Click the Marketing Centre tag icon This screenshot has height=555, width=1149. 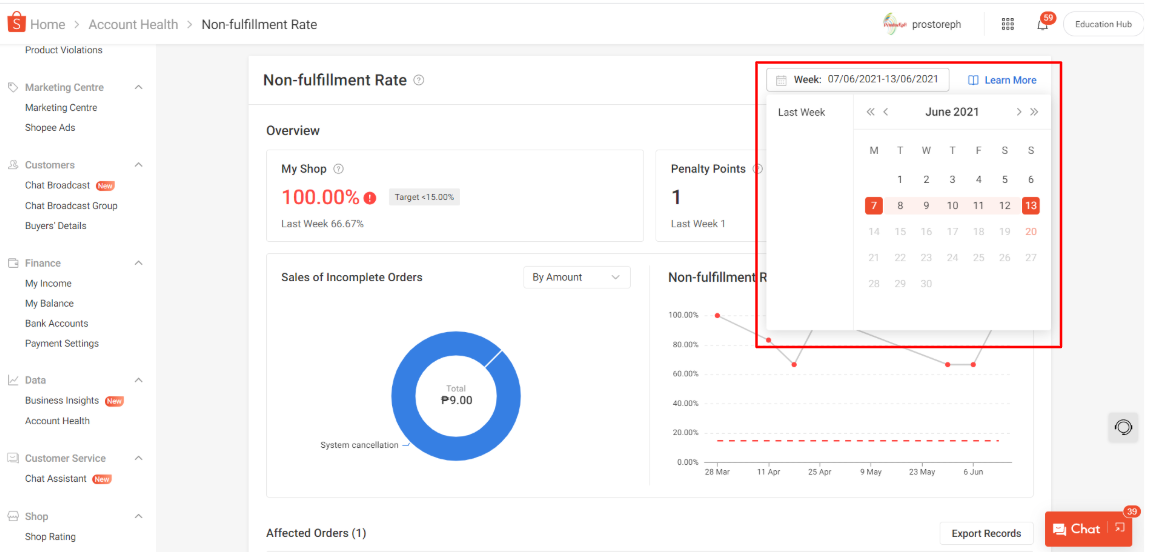coord(12,87)
